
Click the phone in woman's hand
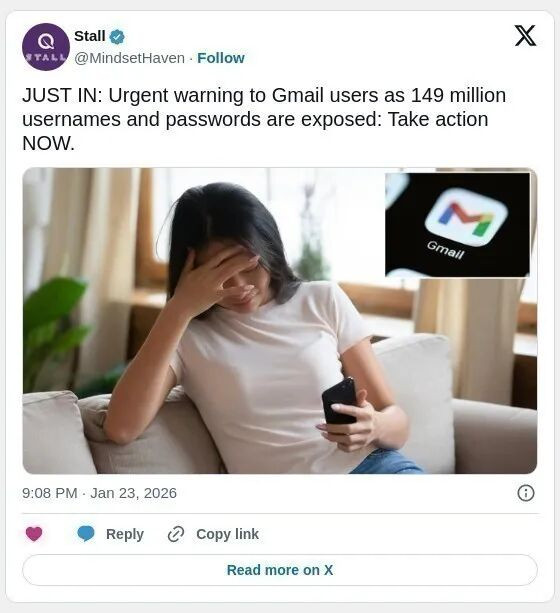click(339, 401)
